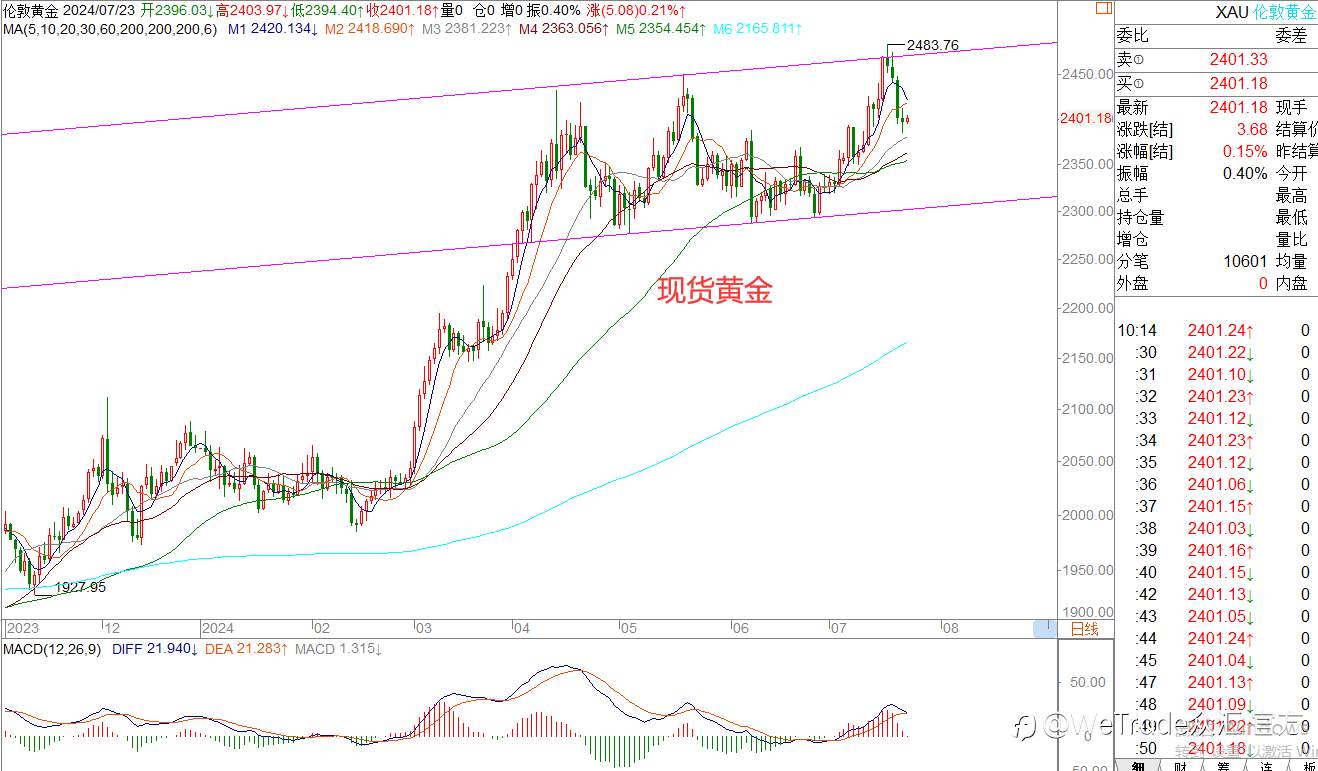Screen dimensions: 1318x771
Task: Click the orange panel layout icon
Action: click(1102, 7)
